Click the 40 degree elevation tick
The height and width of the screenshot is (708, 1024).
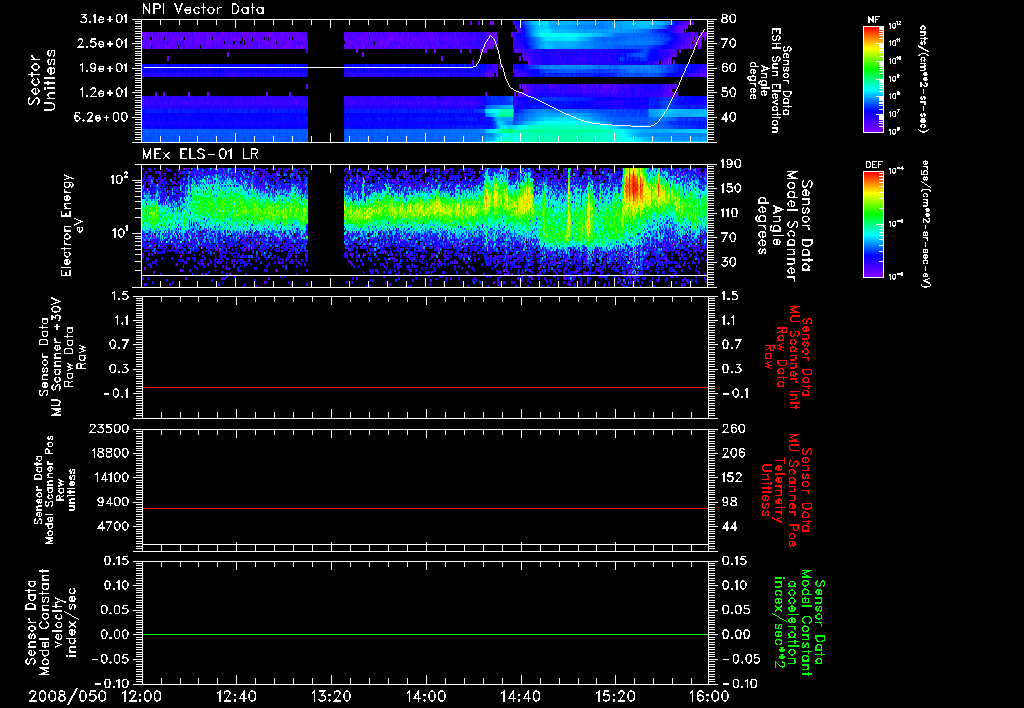point(728,118)
